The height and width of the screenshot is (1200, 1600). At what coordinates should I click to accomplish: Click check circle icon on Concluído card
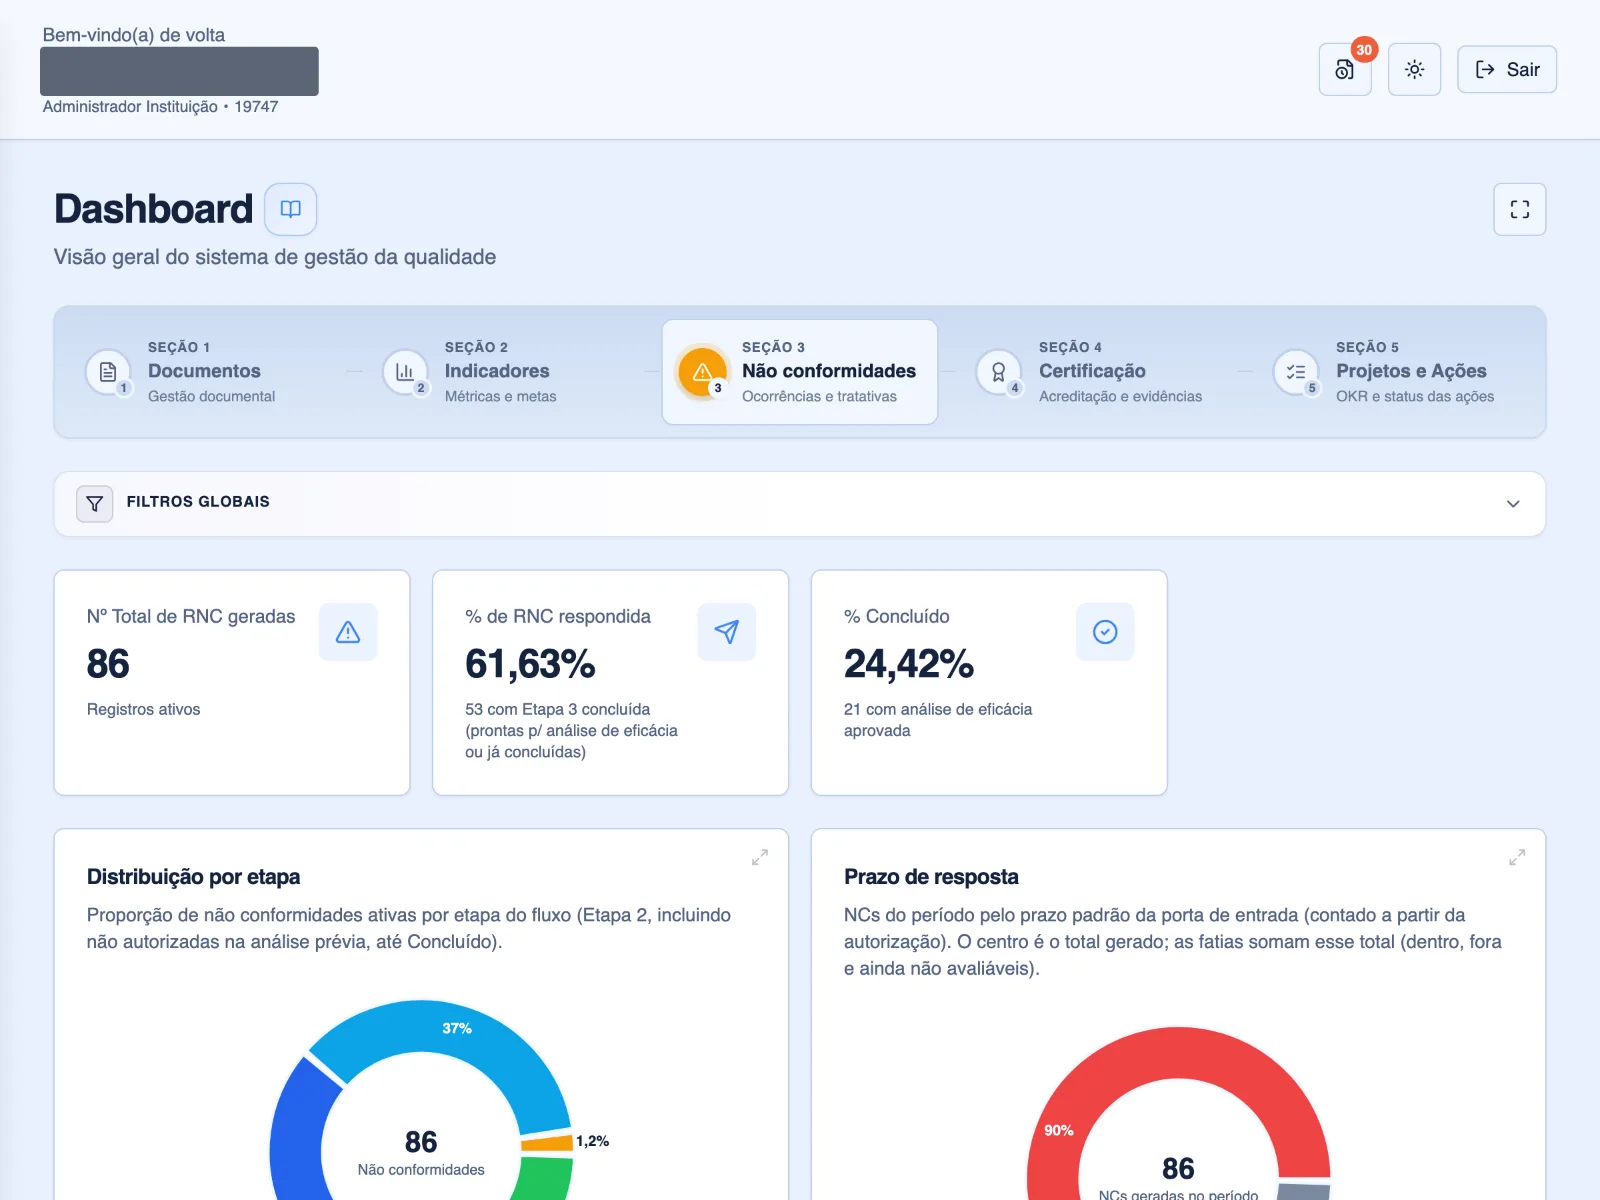[1105, 632]
